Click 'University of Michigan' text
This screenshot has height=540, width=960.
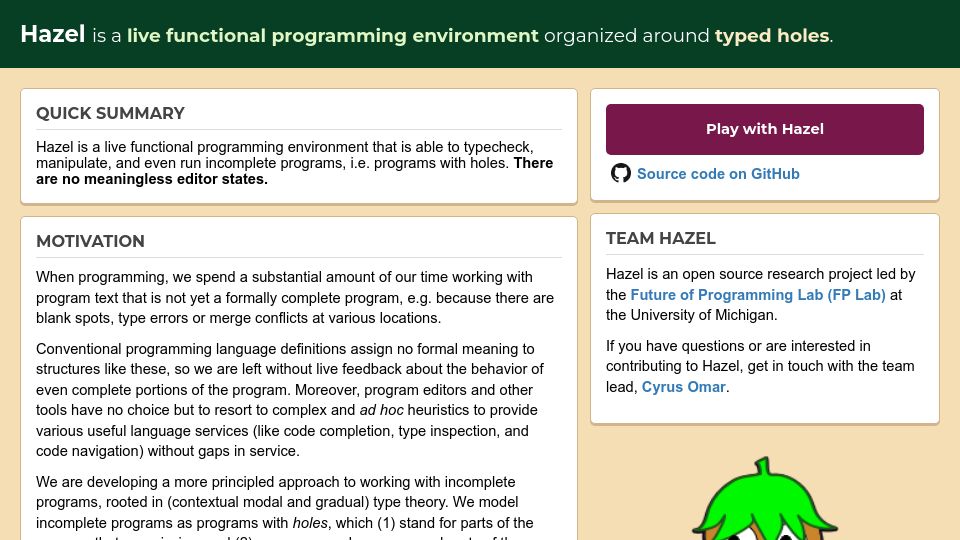pyautogui.click(x=703, y=315)
